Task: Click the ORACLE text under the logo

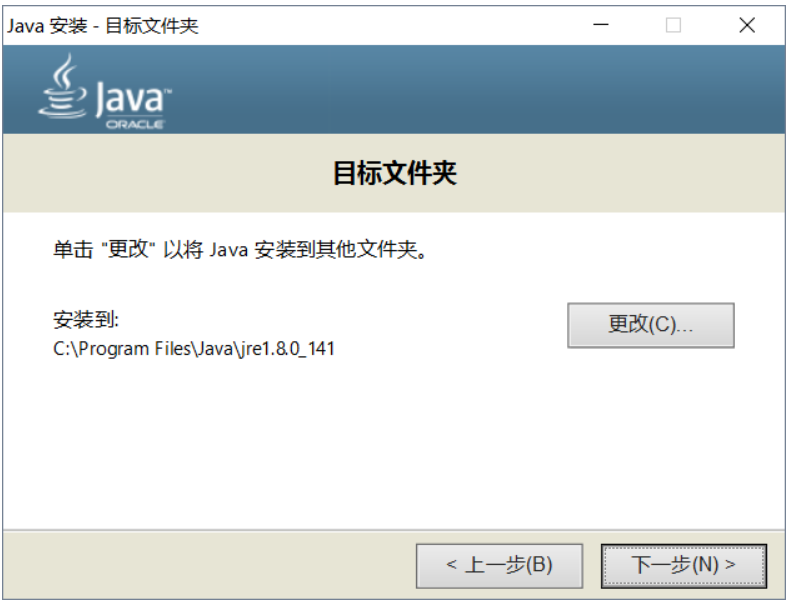Action: click(x=134, y=125)
